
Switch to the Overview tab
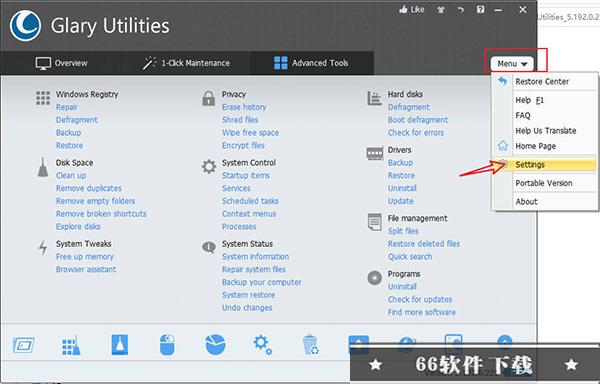click(x=62, y=63)
